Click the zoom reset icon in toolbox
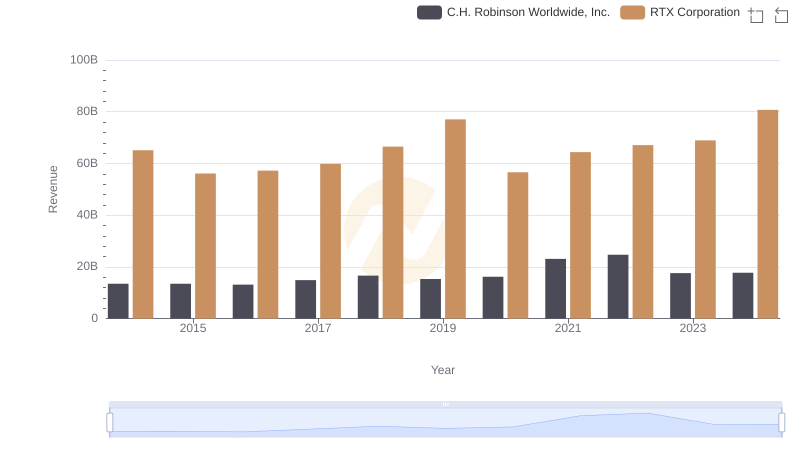The height and width of the screenshot is (461, 800). 781,15
